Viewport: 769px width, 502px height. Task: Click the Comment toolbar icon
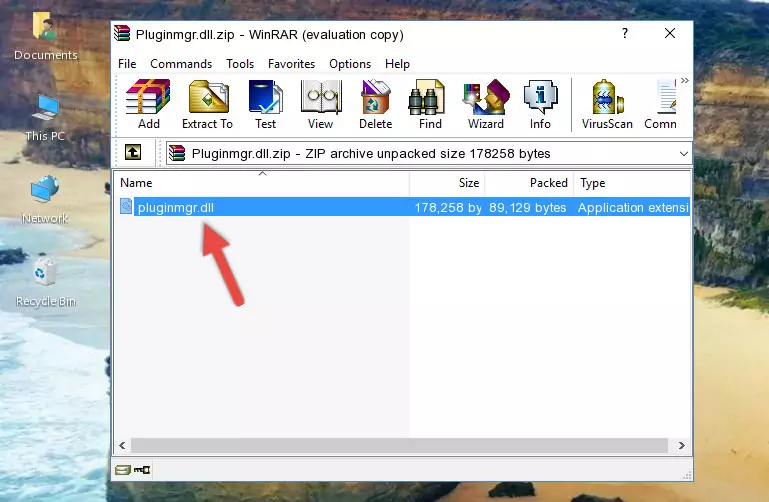661,104
